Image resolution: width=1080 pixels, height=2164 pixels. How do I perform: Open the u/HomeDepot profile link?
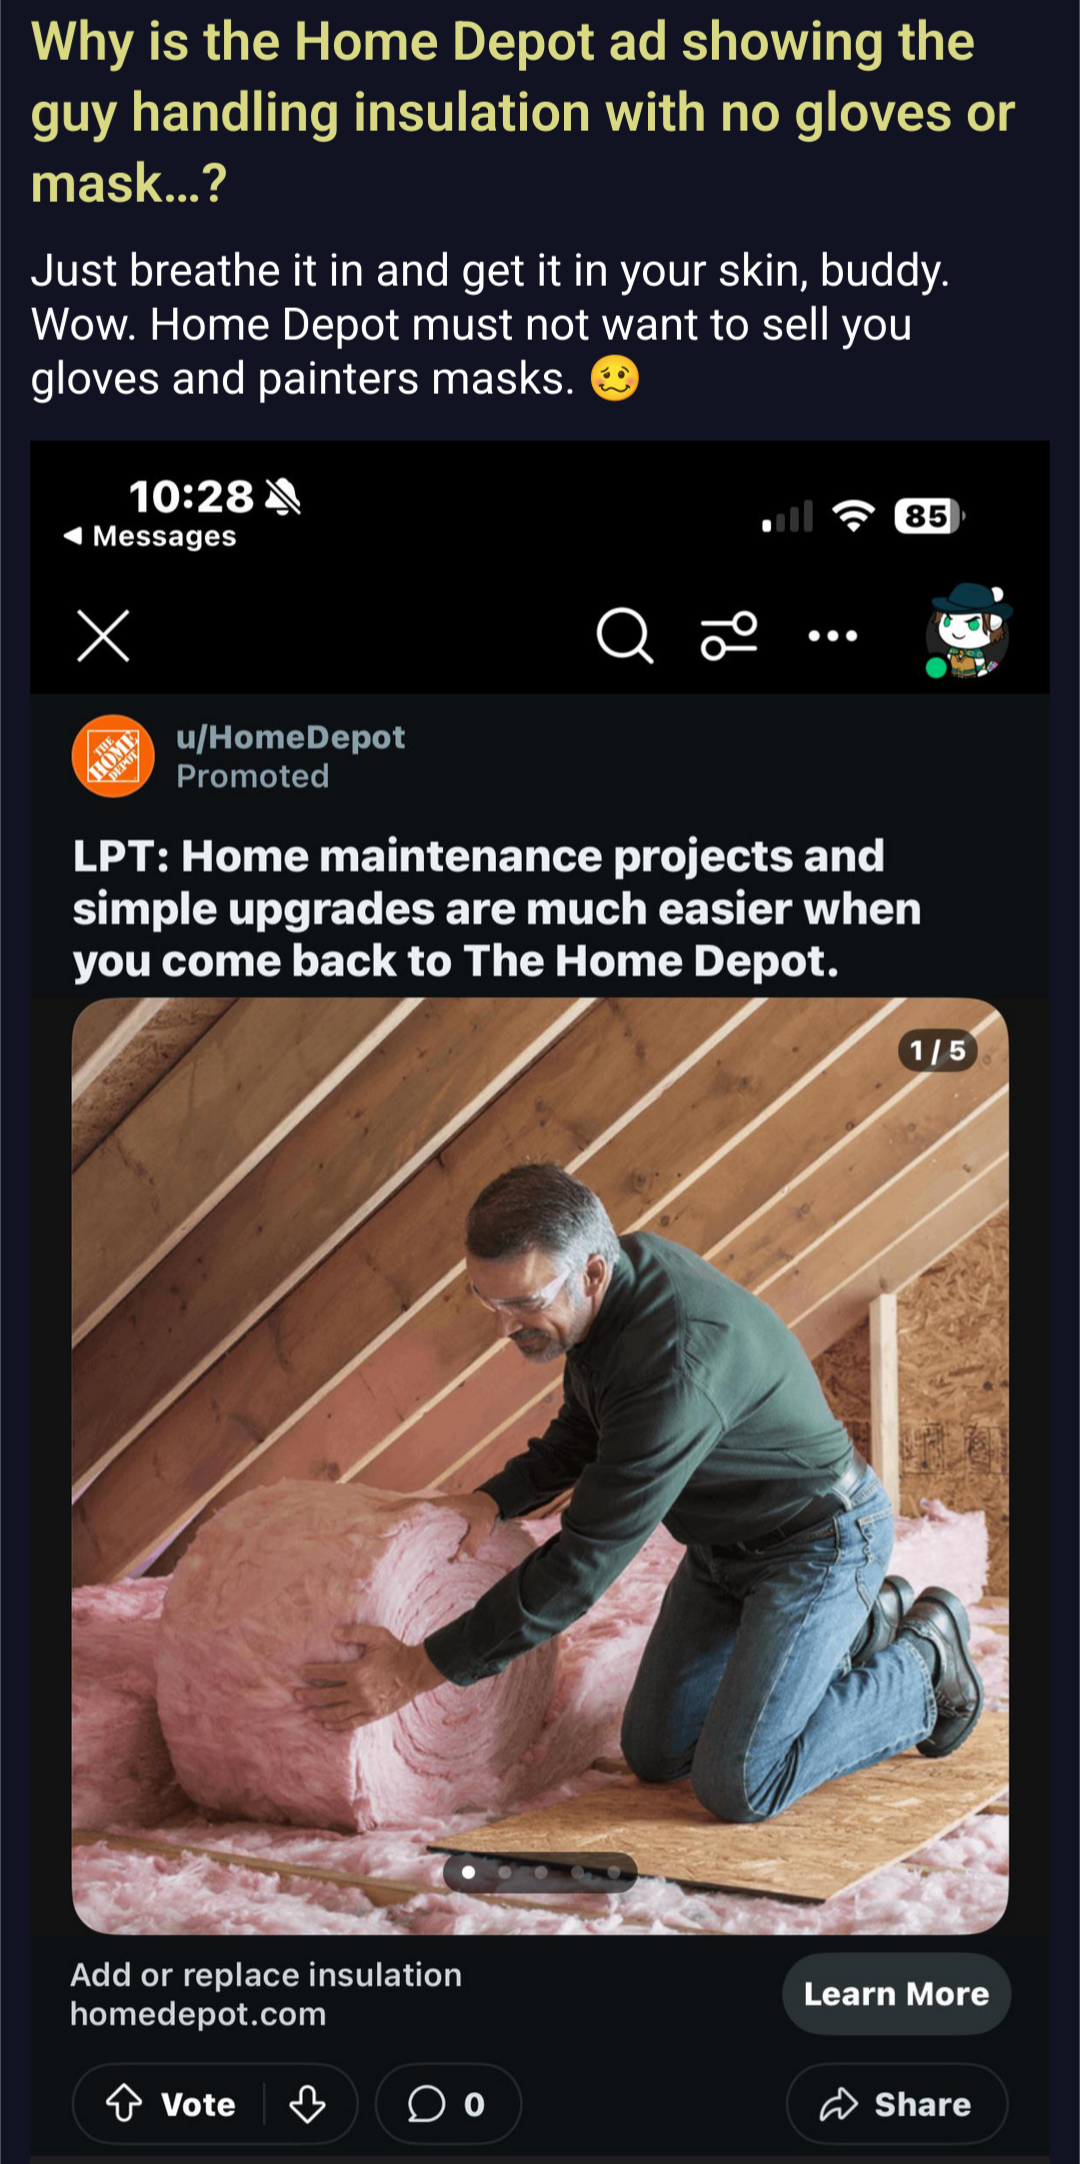(x=291, y=737)
